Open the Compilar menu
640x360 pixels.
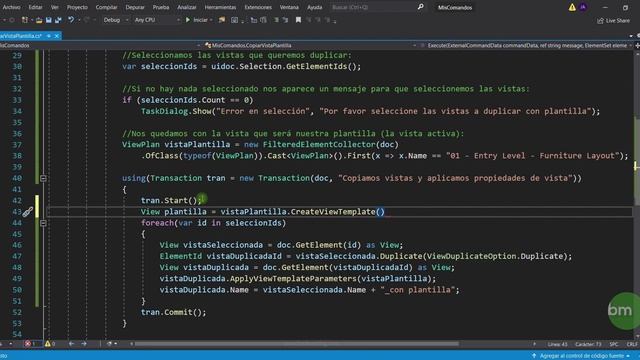[x=106, y=7]
